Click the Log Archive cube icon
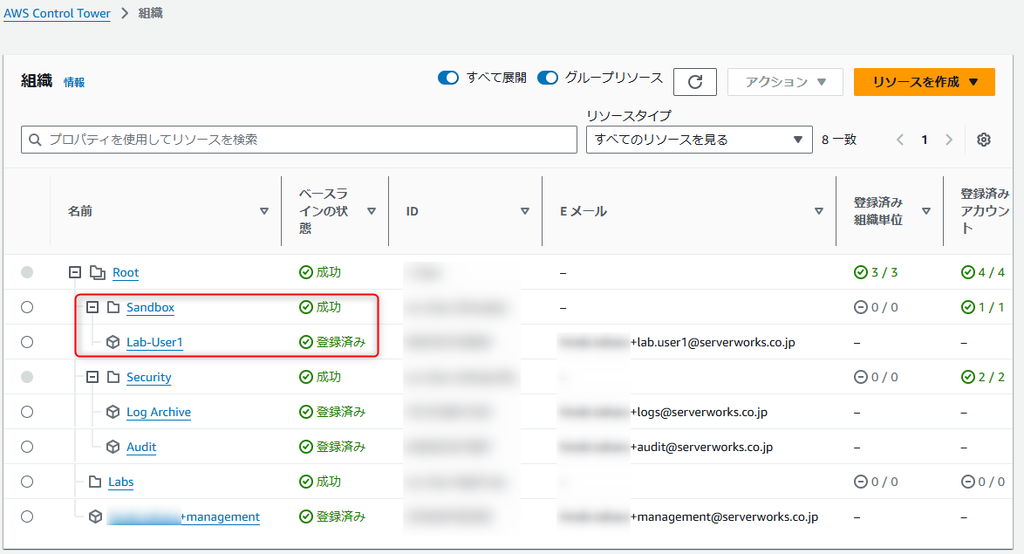1024x554 pixels. click(113, 412)
